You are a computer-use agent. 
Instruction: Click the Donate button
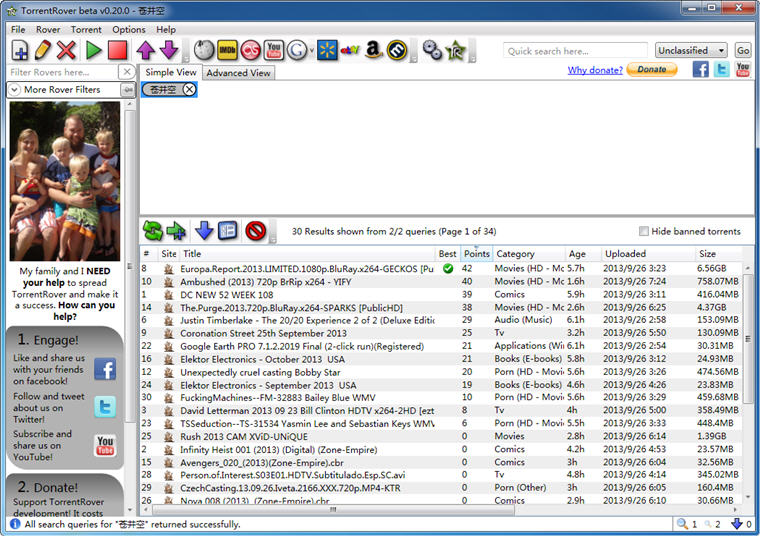652,69
